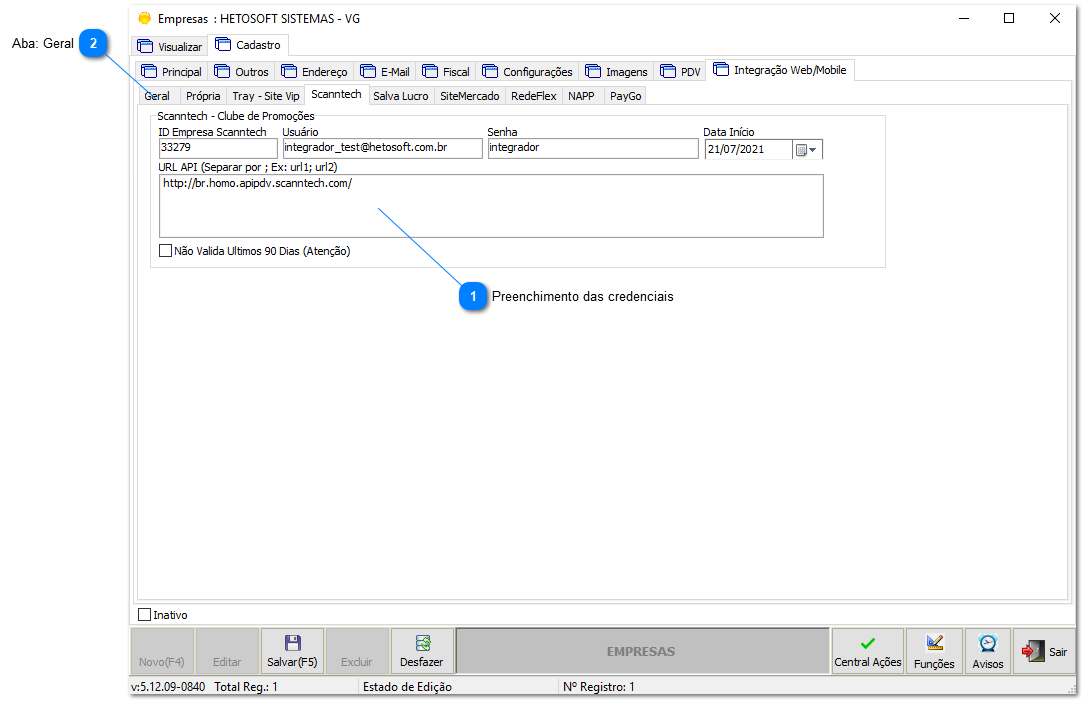Switch to the Visualizar tab
Viewport: 1085px width, 703px height.
[x=169, y=47]
